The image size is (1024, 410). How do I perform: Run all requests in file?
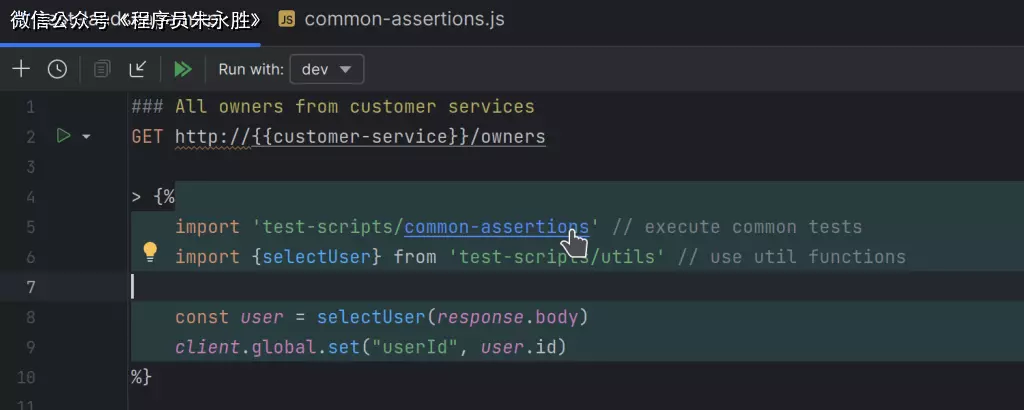point(182,69)
